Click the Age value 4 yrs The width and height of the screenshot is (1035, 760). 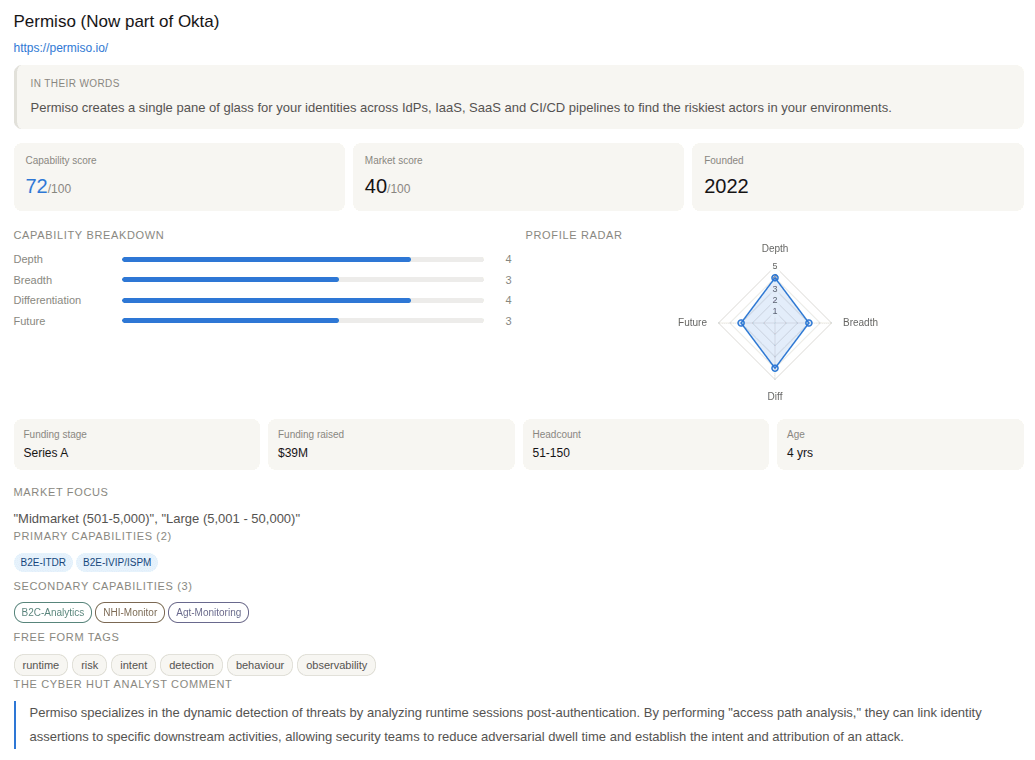click(x=799, y=453)
